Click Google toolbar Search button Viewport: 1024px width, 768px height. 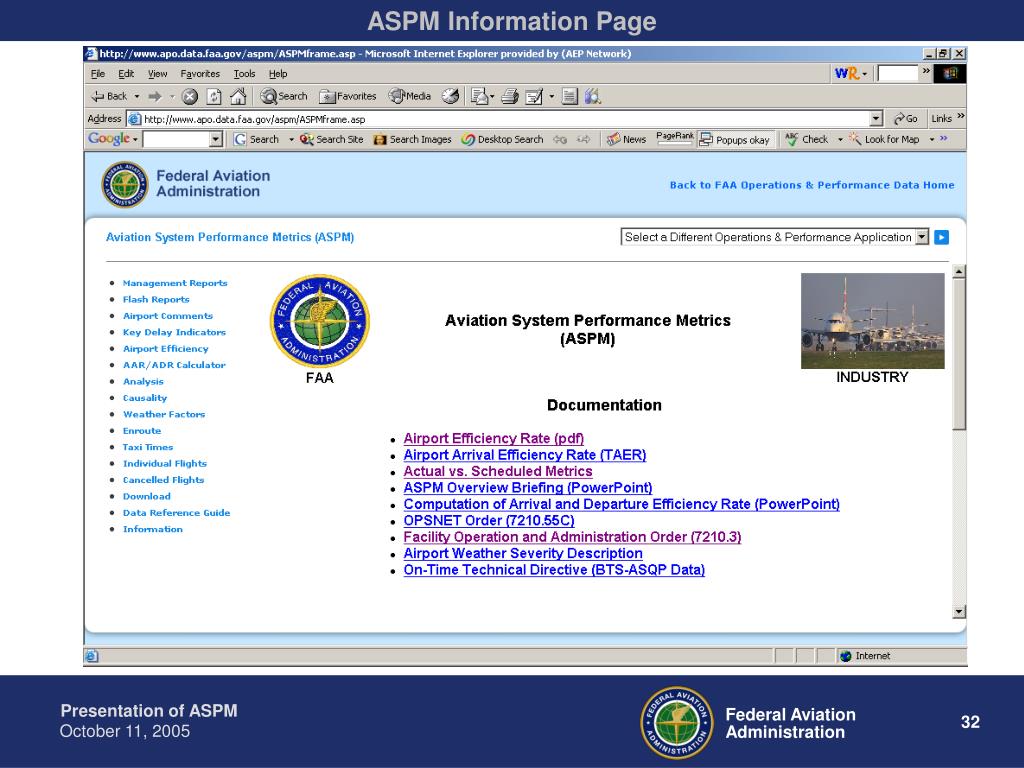click(x=257, y=139)
